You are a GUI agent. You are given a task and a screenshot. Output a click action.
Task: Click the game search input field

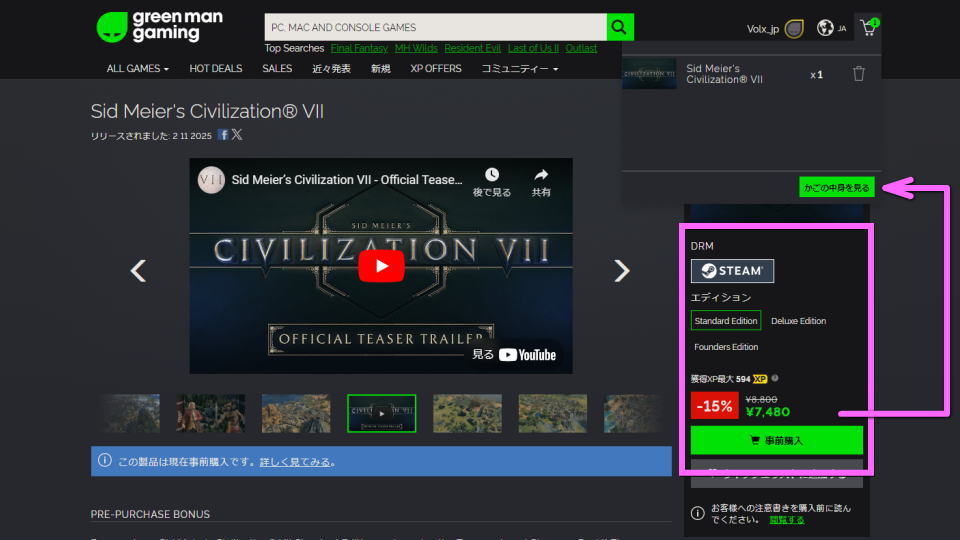click(435, 27)
